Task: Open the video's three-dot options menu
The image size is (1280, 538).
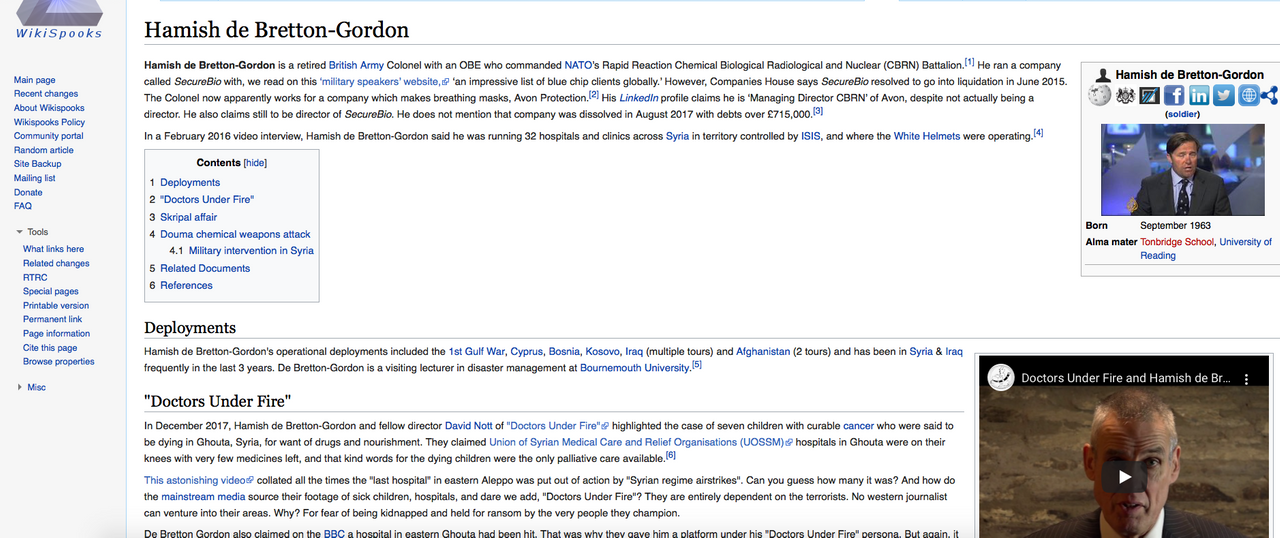Action: [1246, 379]
